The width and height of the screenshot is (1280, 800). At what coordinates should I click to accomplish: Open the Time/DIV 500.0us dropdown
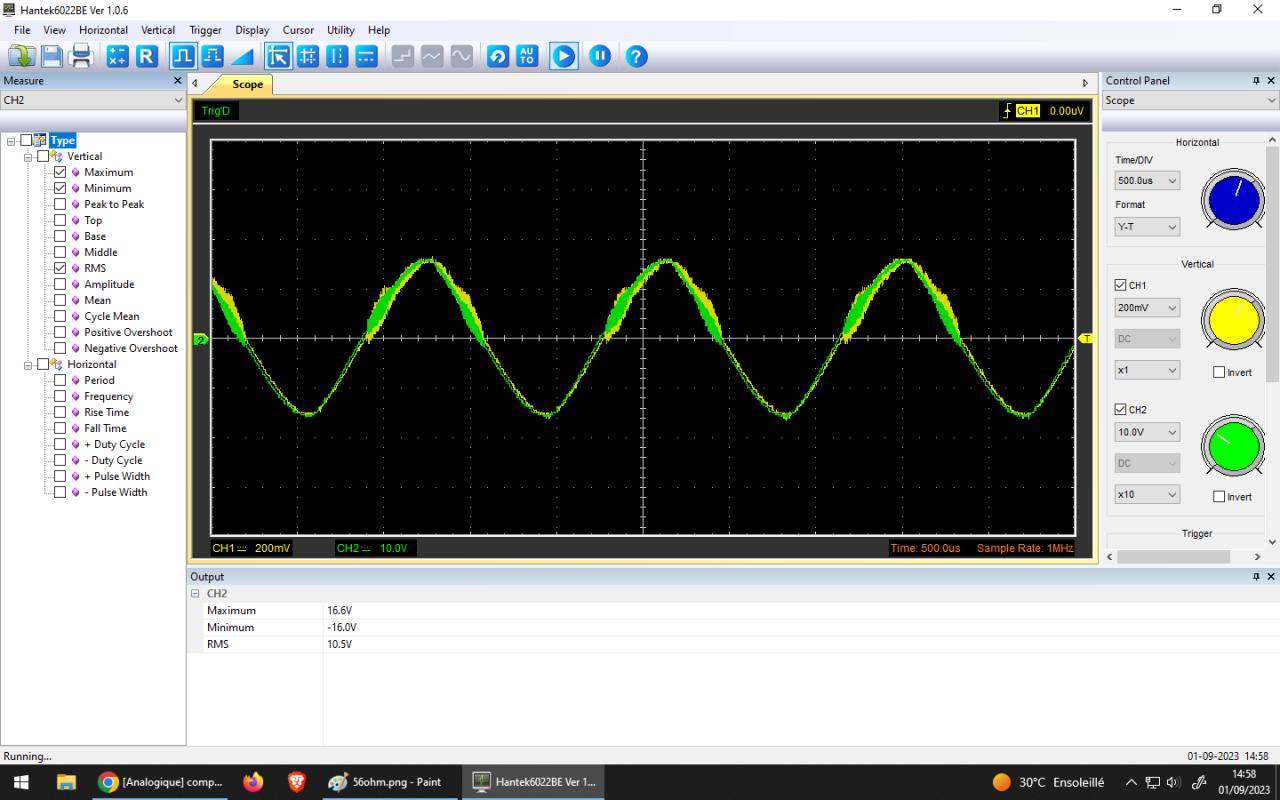(x=1147, y=181)
